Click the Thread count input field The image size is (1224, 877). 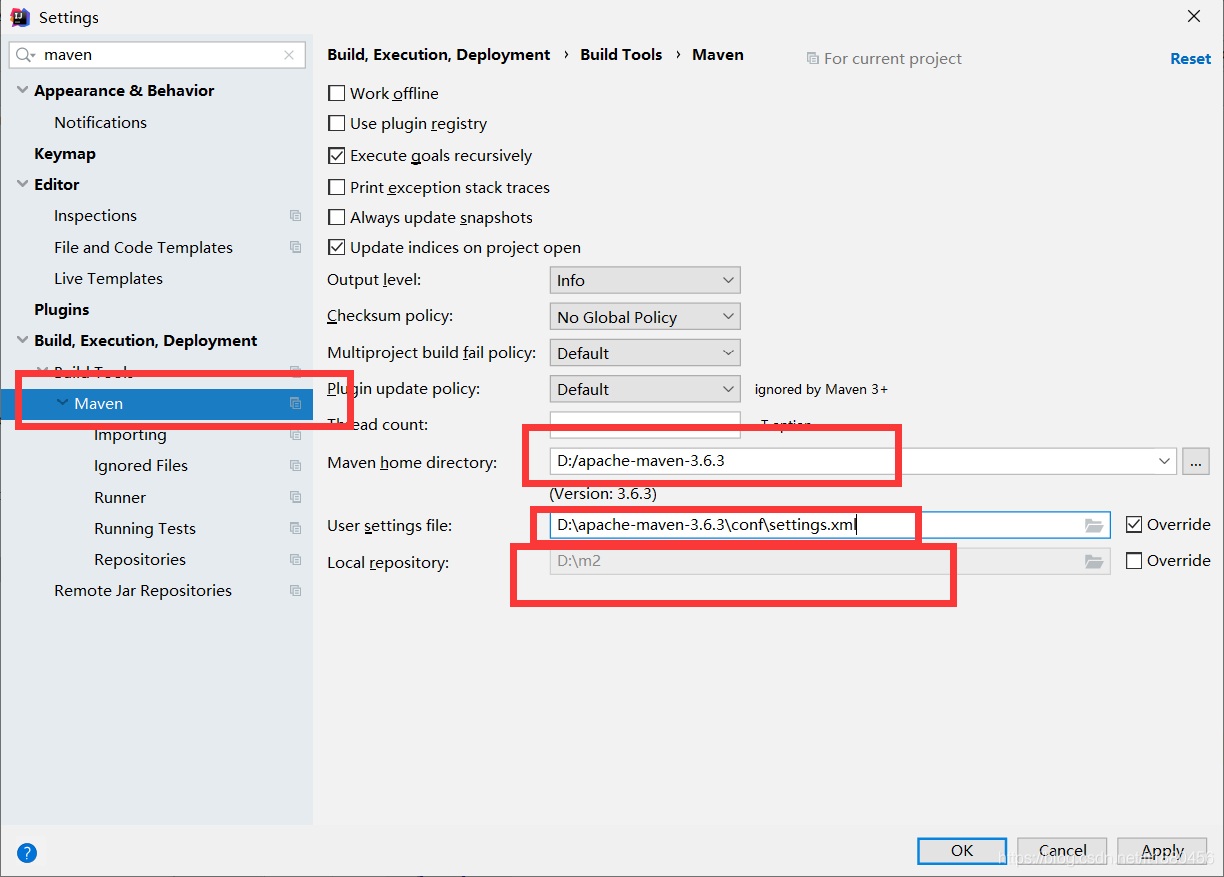pos(644,424)
